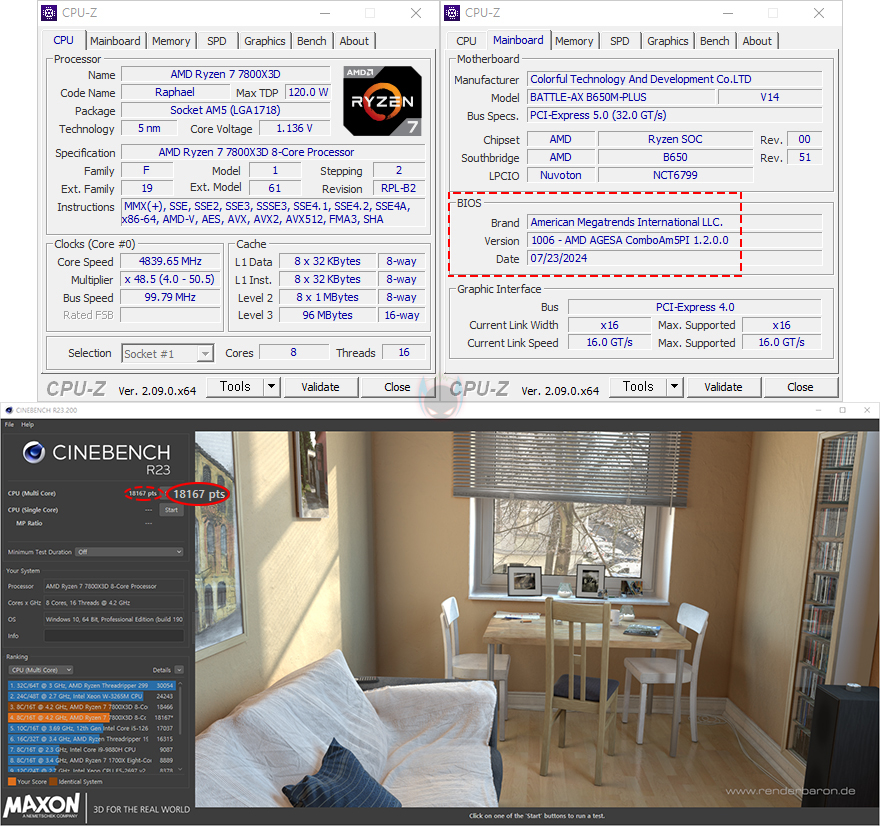Open the Socket #1 selection dropdown
Viewport: 880px width, 826px height.
(167, 354)
